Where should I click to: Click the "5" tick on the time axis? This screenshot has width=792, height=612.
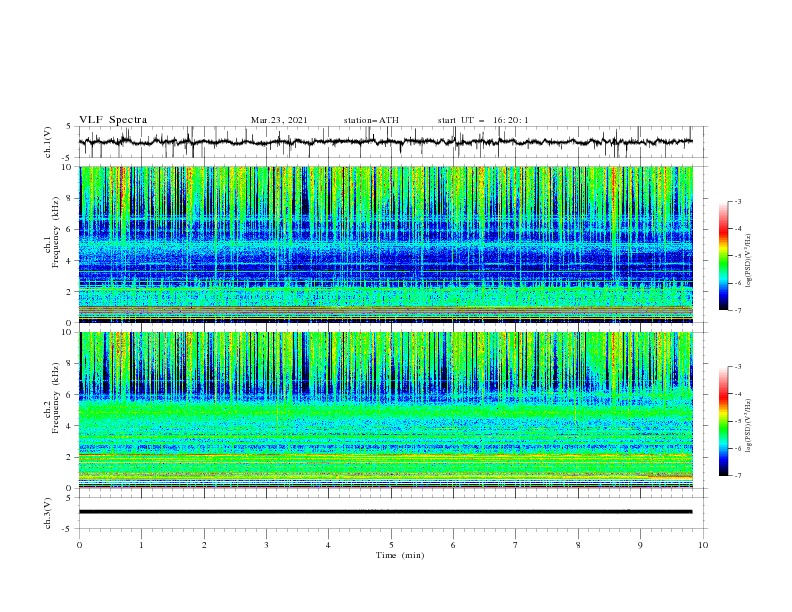[x=391, y=545]
